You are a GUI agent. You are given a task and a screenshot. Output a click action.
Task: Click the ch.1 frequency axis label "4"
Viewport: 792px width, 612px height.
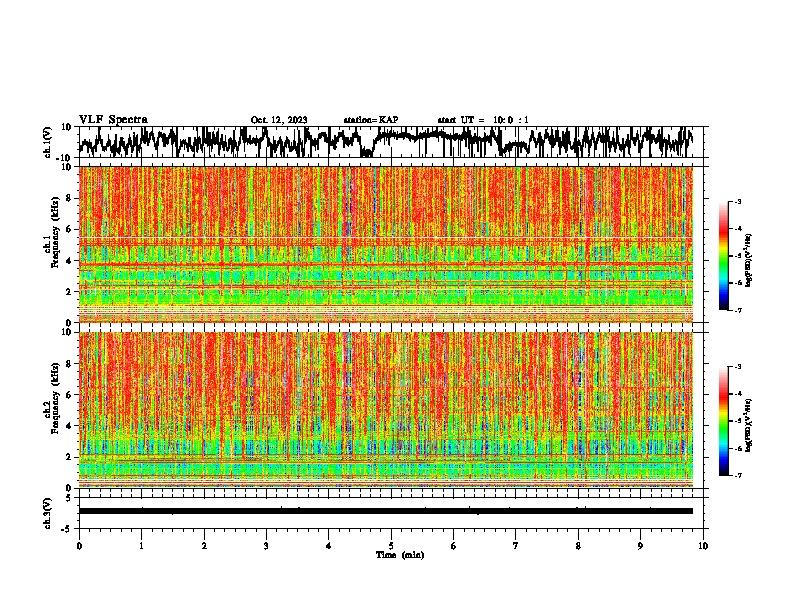tap(70, 261)
